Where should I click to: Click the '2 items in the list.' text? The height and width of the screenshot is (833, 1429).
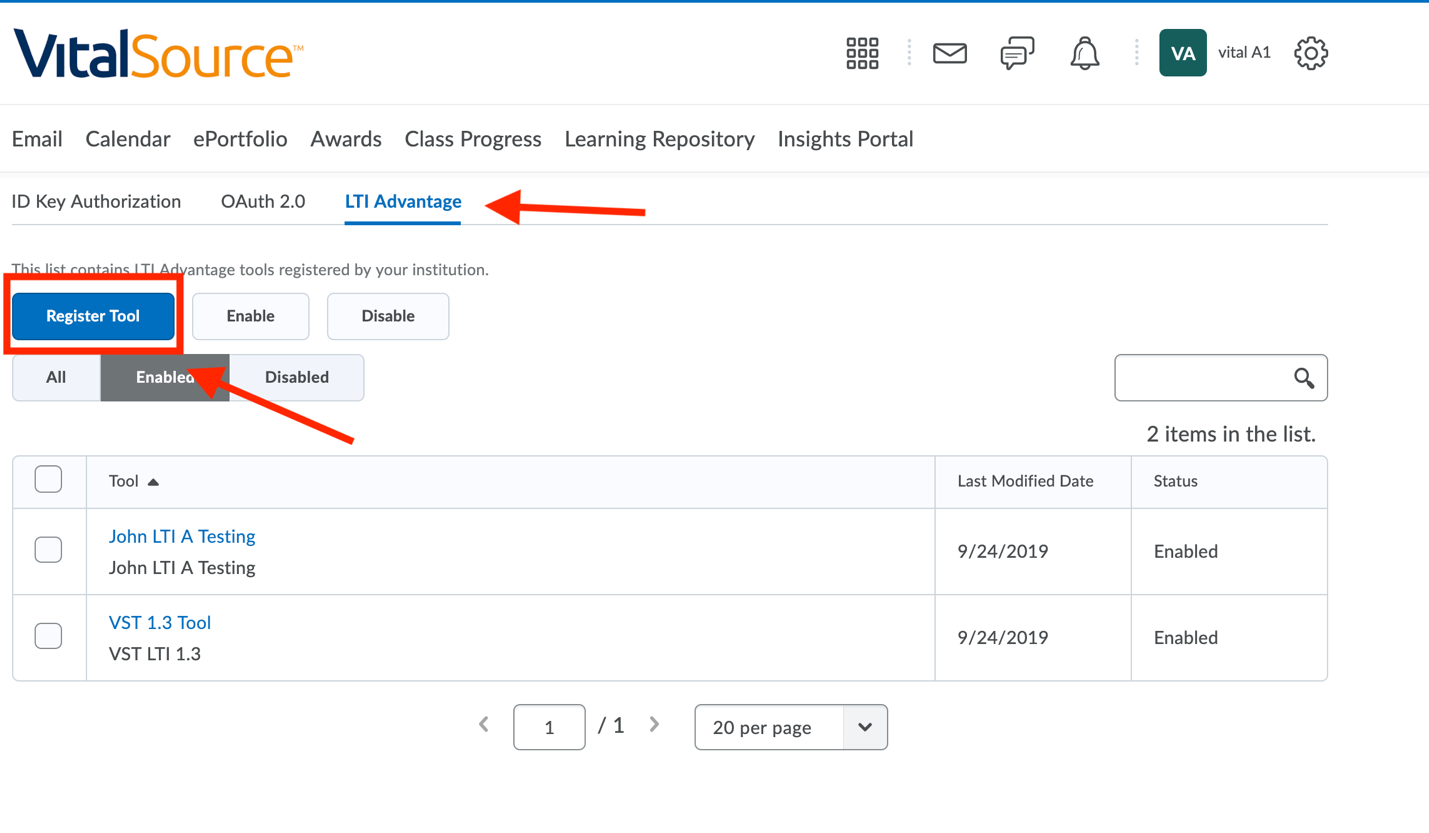coord(1231,434)
